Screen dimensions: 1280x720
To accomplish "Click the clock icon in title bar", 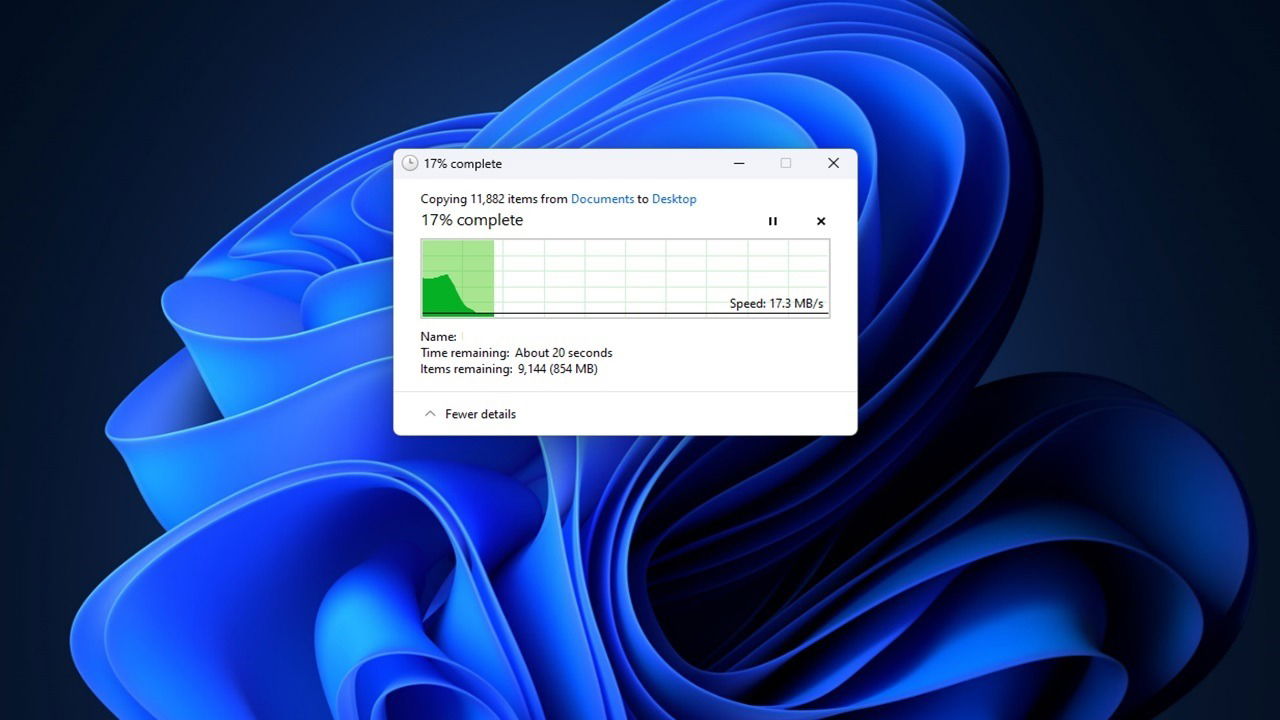I will point(409,163).
